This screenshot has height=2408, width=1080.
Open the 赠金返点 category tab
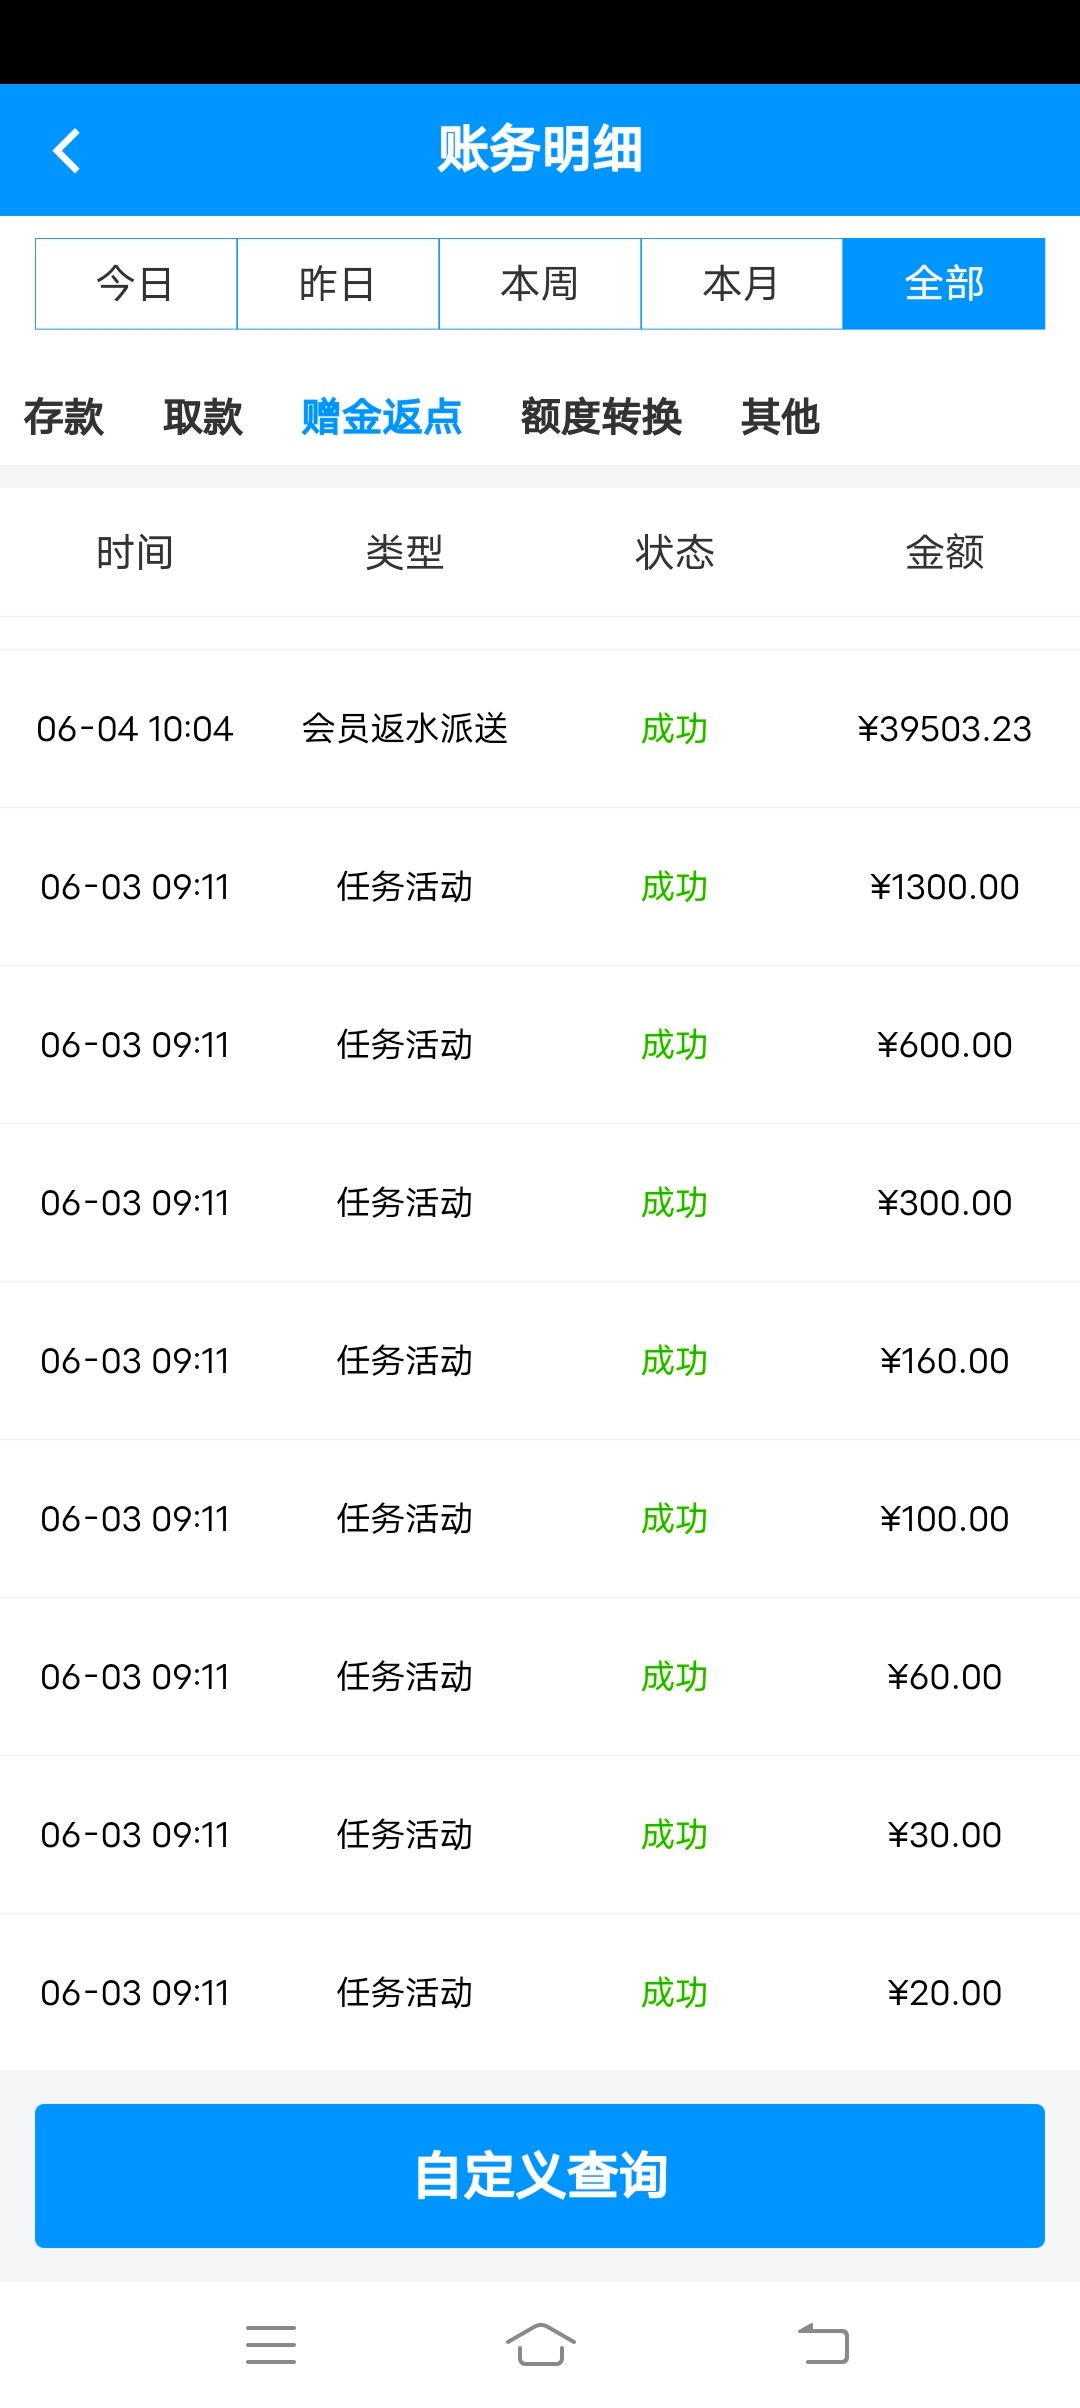tap(381, 417)
